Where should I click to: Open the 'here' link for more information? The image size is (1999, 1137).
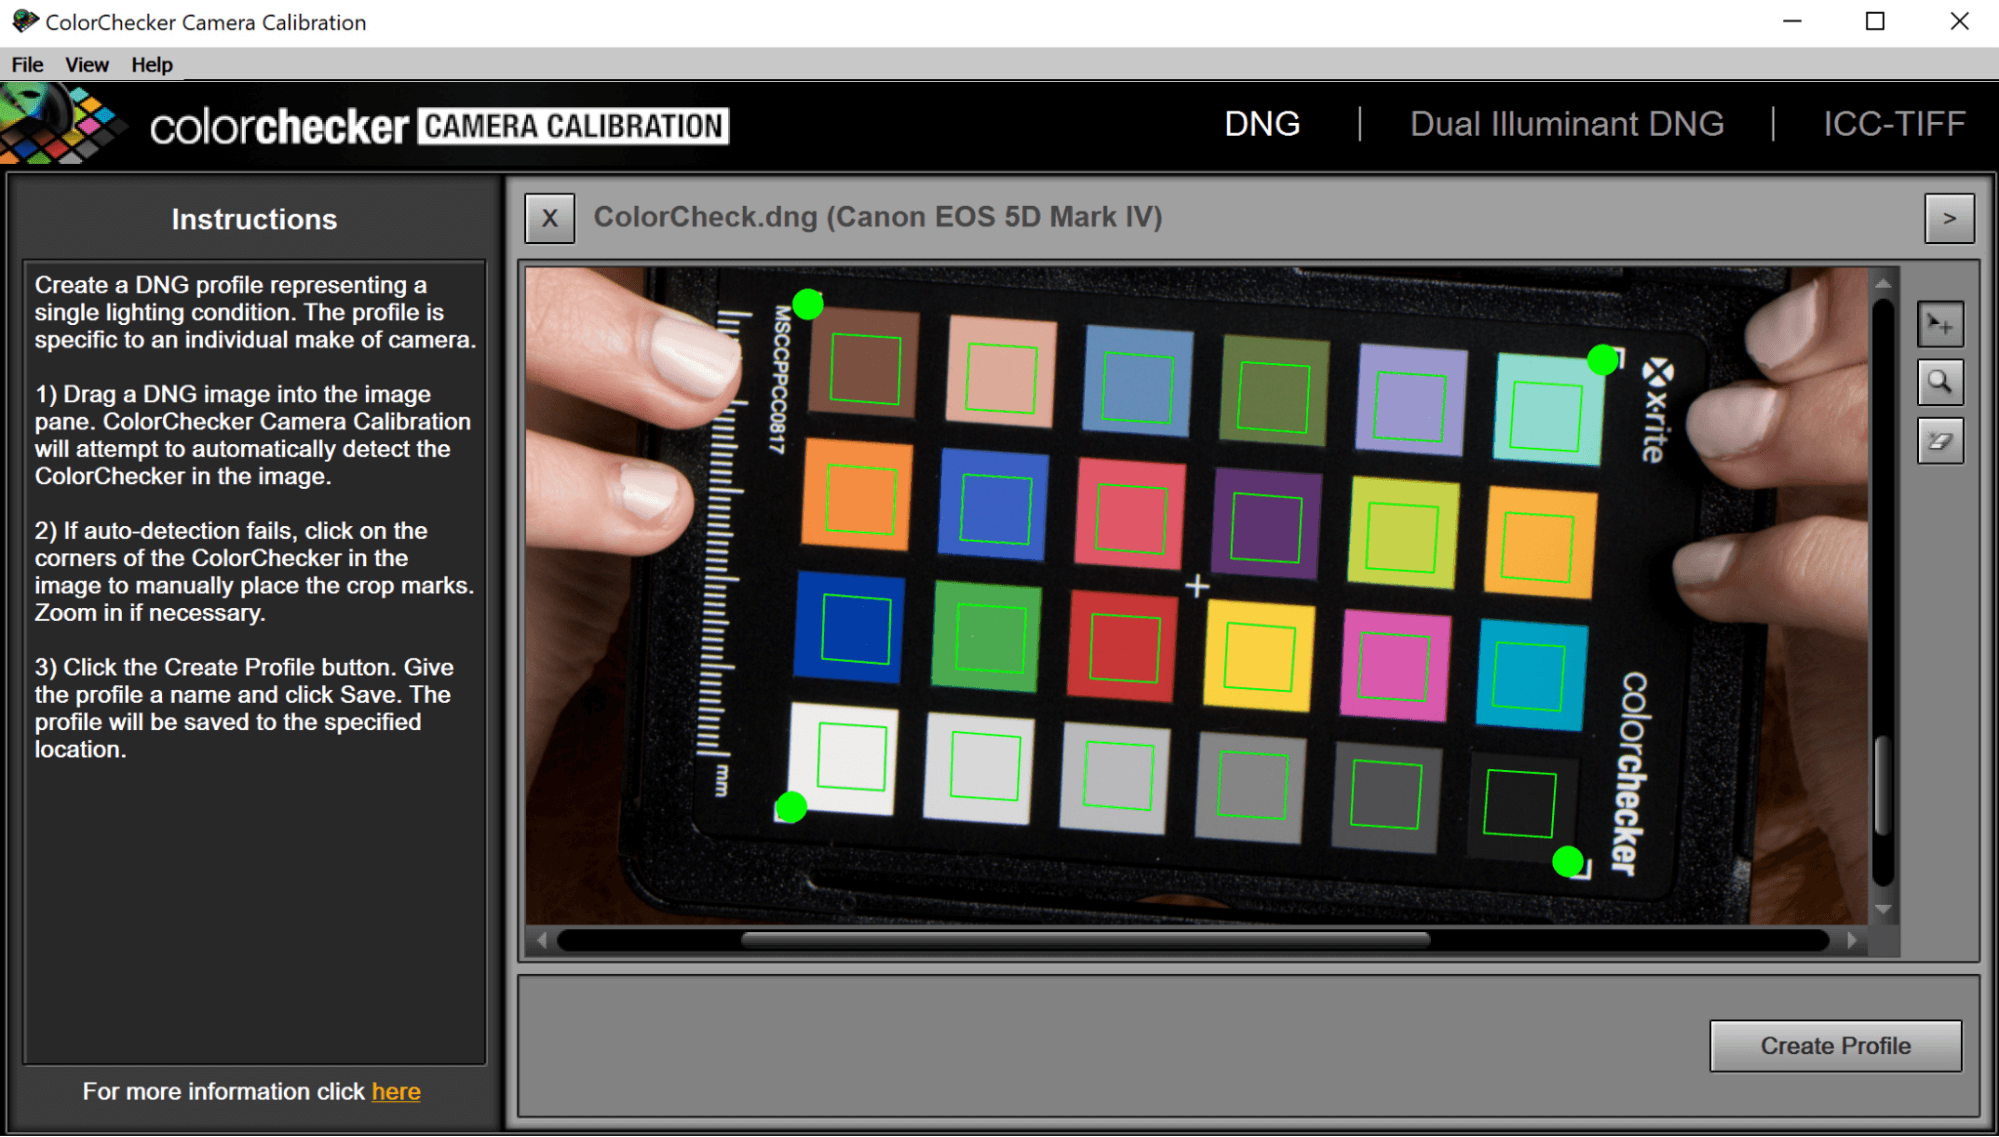click(x=396, y=1091)
